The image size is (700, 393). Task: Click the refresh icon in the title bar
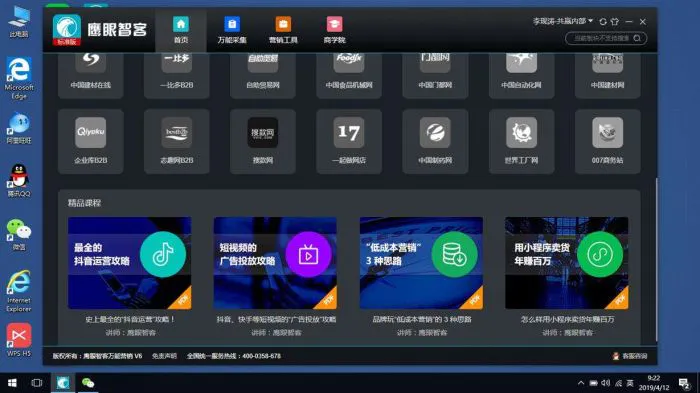[x=603, y=21]
